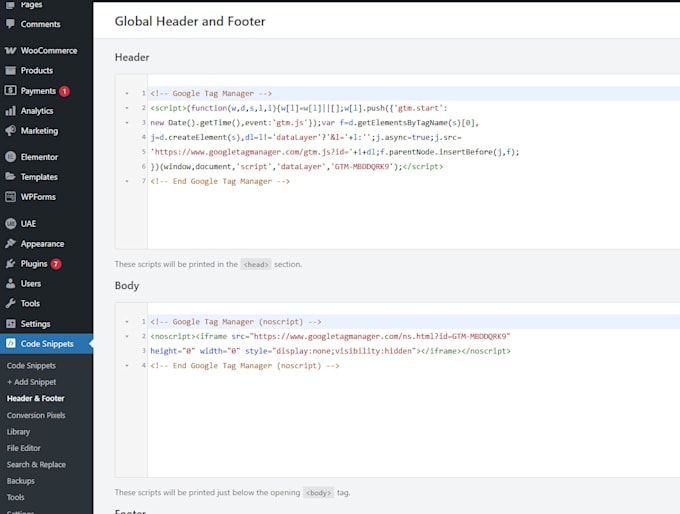
Task: Fold Header code line 7 end comment
Action: click(127, 181)
